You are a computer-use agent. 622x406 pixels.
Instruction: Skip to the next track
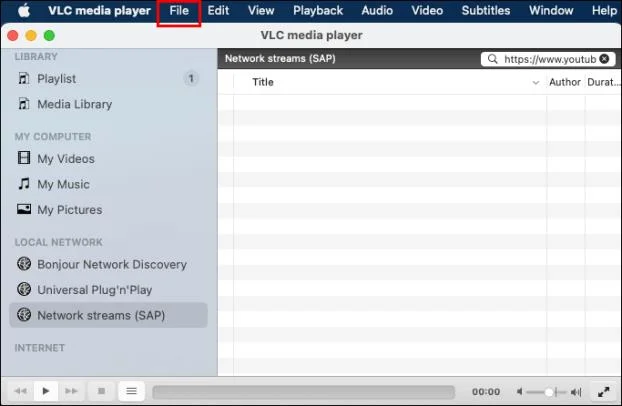click(x=71, y=391)
